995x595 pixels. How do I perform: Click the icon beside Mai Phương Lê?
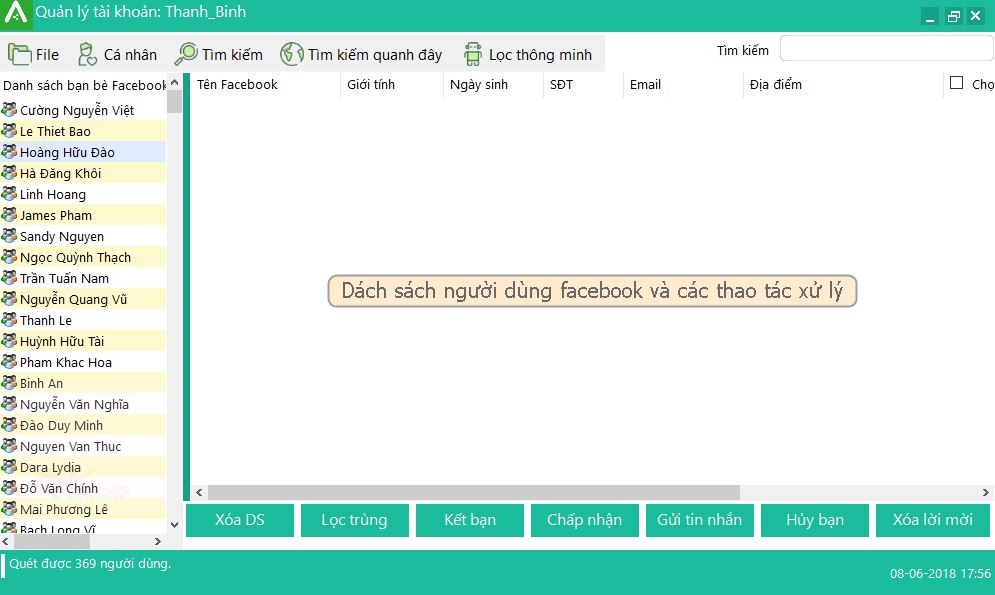click(9, 508)
